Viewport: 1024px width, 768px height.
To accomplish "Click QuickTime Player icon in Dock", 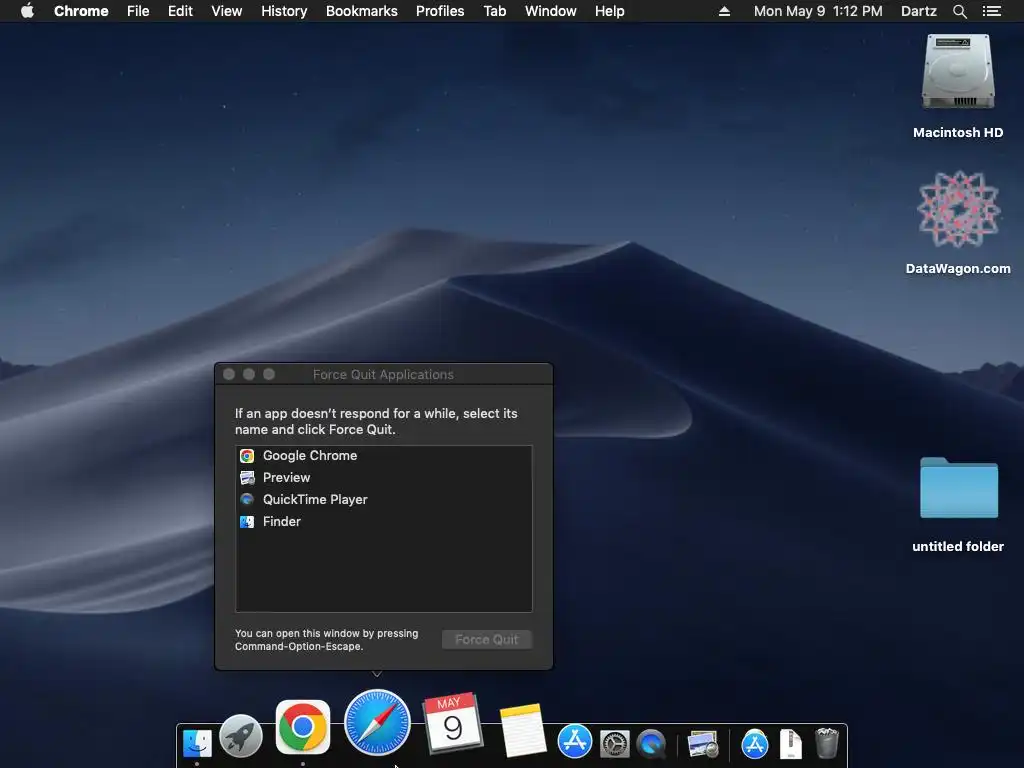I will click(652, 744).
